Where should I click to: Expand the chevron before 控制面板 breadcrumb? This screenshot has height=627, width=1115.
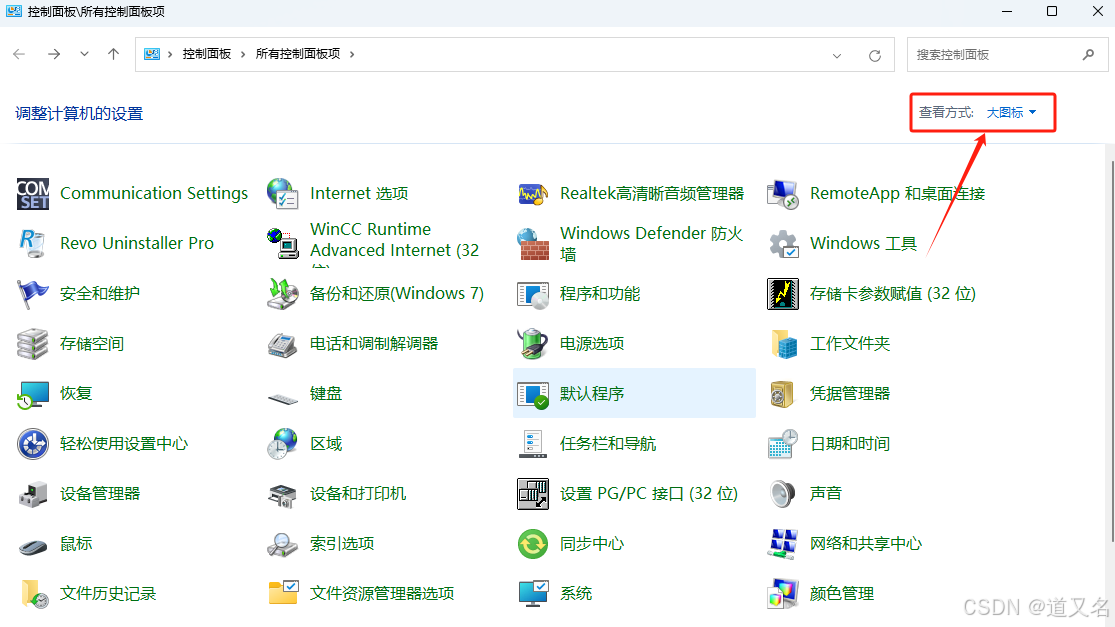point(170,55)
